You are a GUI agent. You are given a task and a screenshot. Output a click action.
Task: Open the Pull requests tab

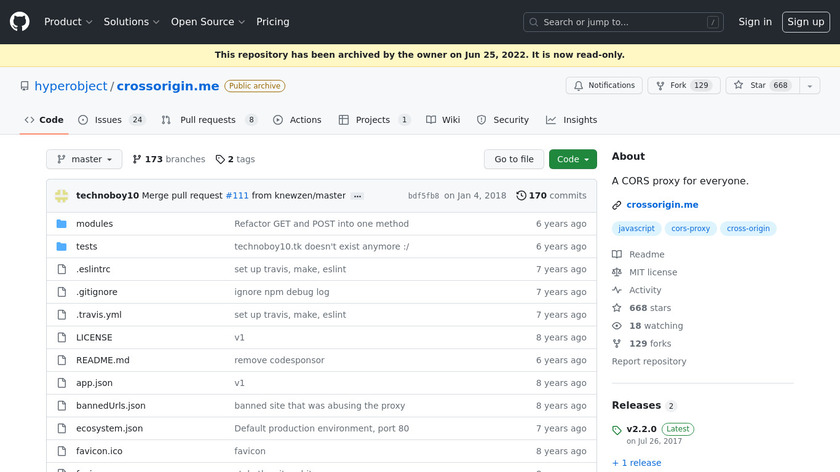pos(209,120)
